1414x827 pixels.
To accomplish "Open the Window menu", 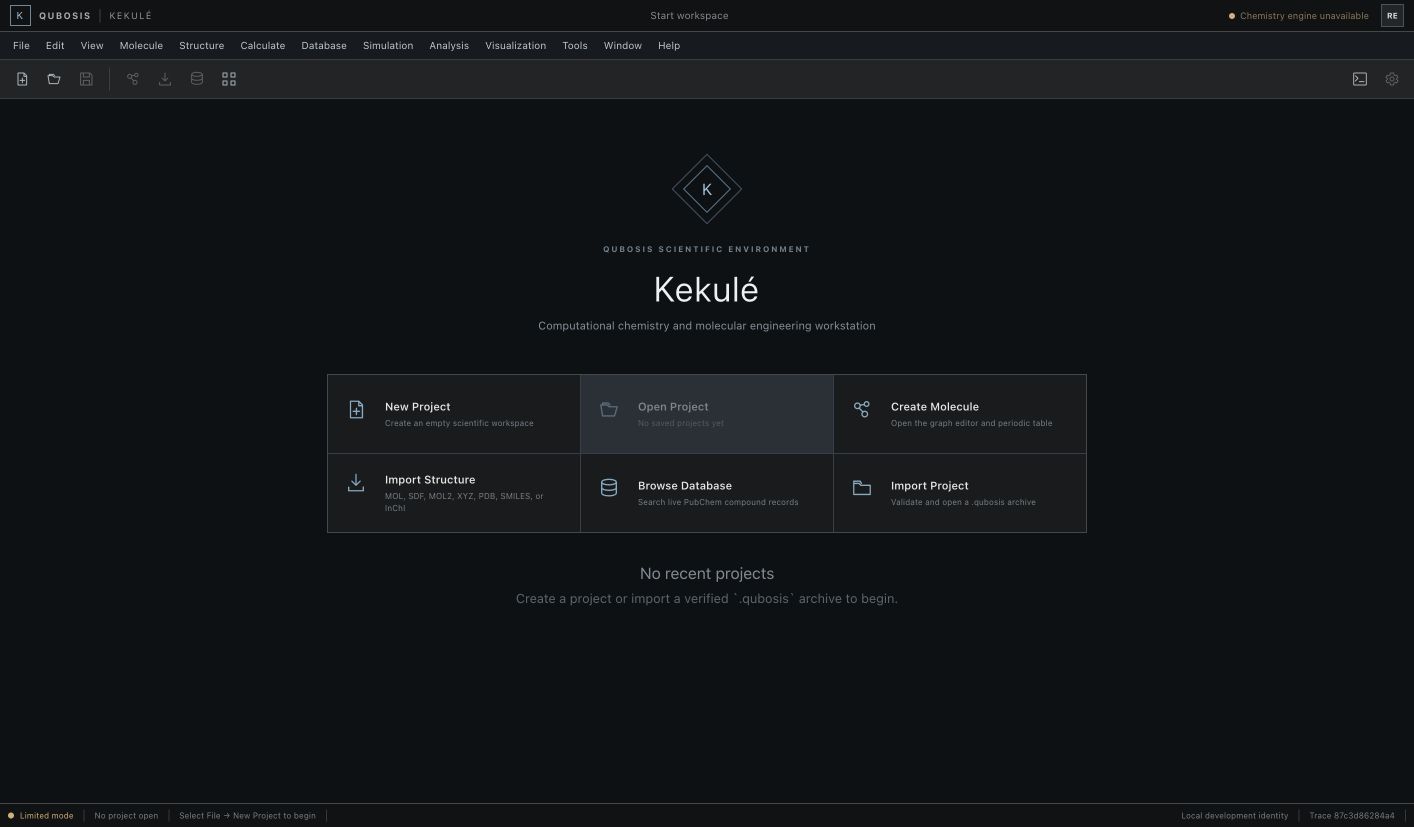I will coord(623,46).
